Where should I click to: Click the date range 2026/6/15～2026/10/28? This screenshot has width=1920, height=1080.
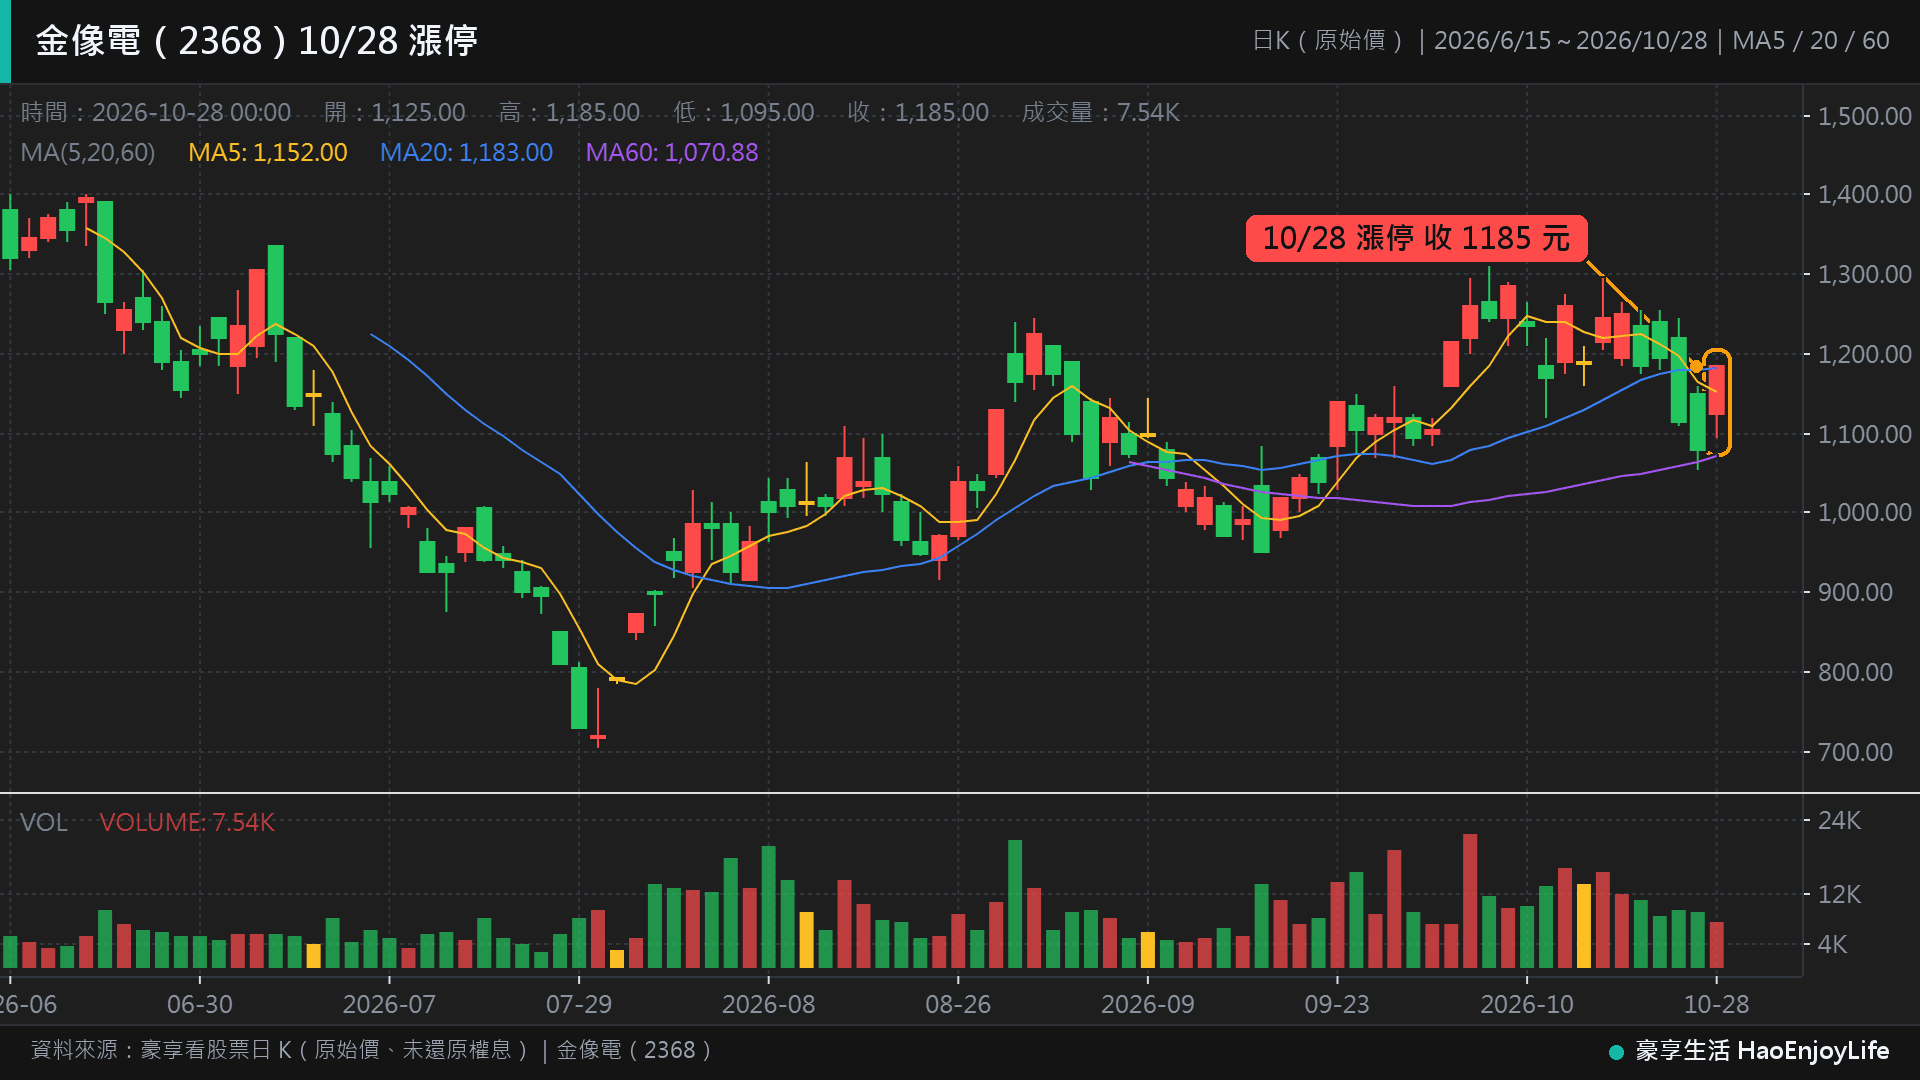(1570, 41)
